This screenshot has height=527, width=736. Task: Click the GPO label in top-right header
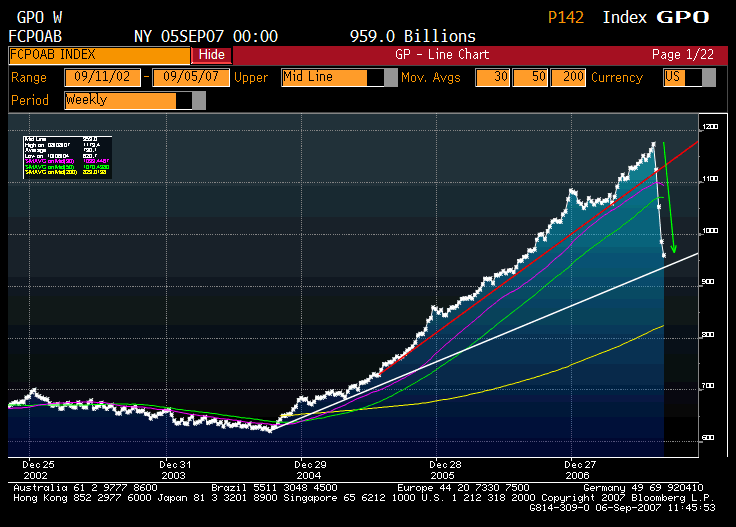click(682, 17)
